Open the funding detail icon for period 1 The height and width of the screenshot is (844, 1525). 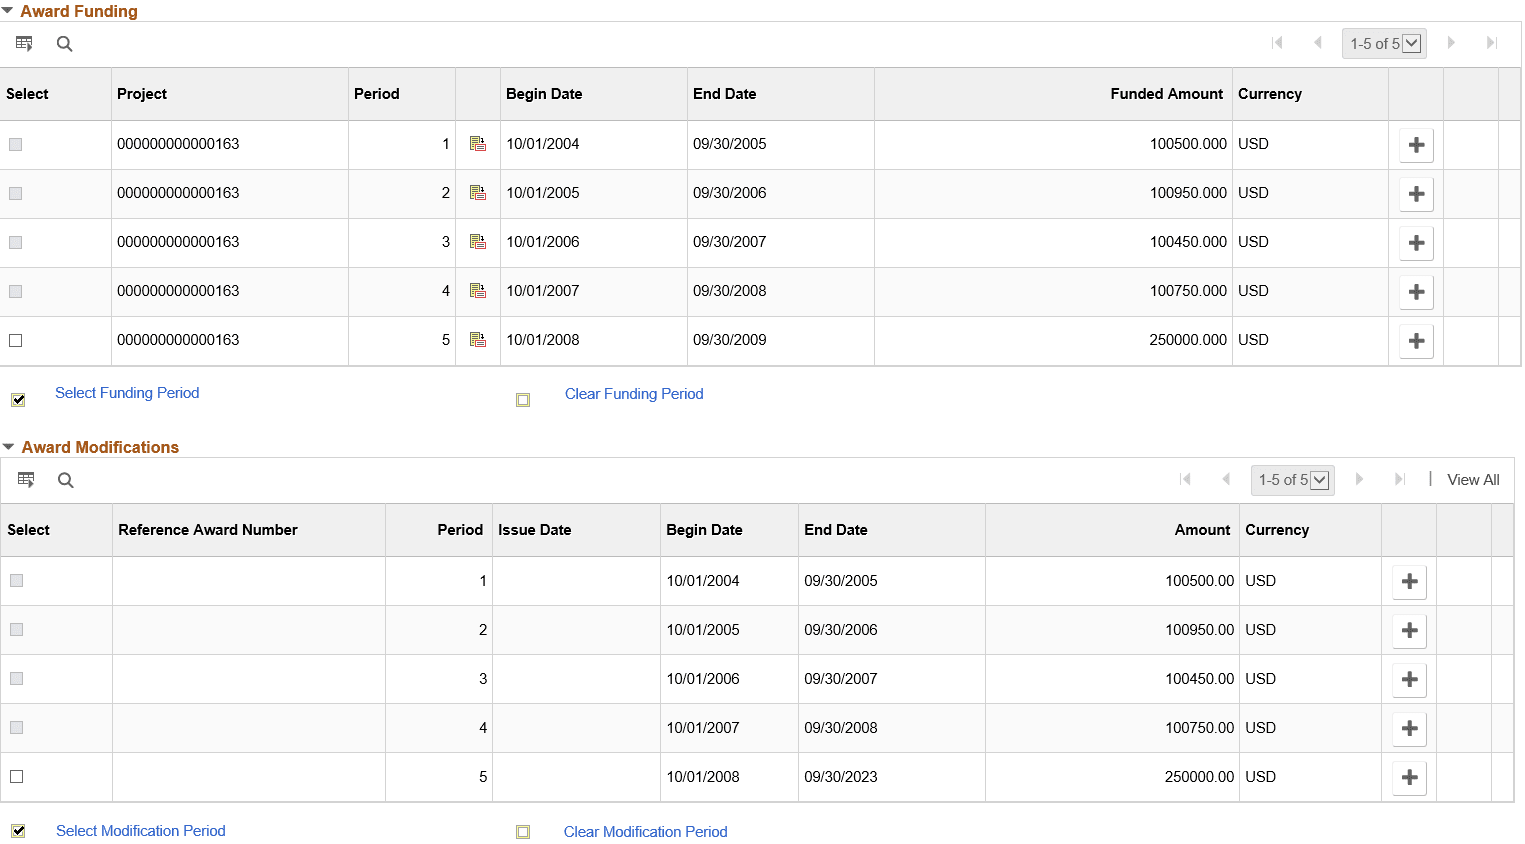point(477,143)
